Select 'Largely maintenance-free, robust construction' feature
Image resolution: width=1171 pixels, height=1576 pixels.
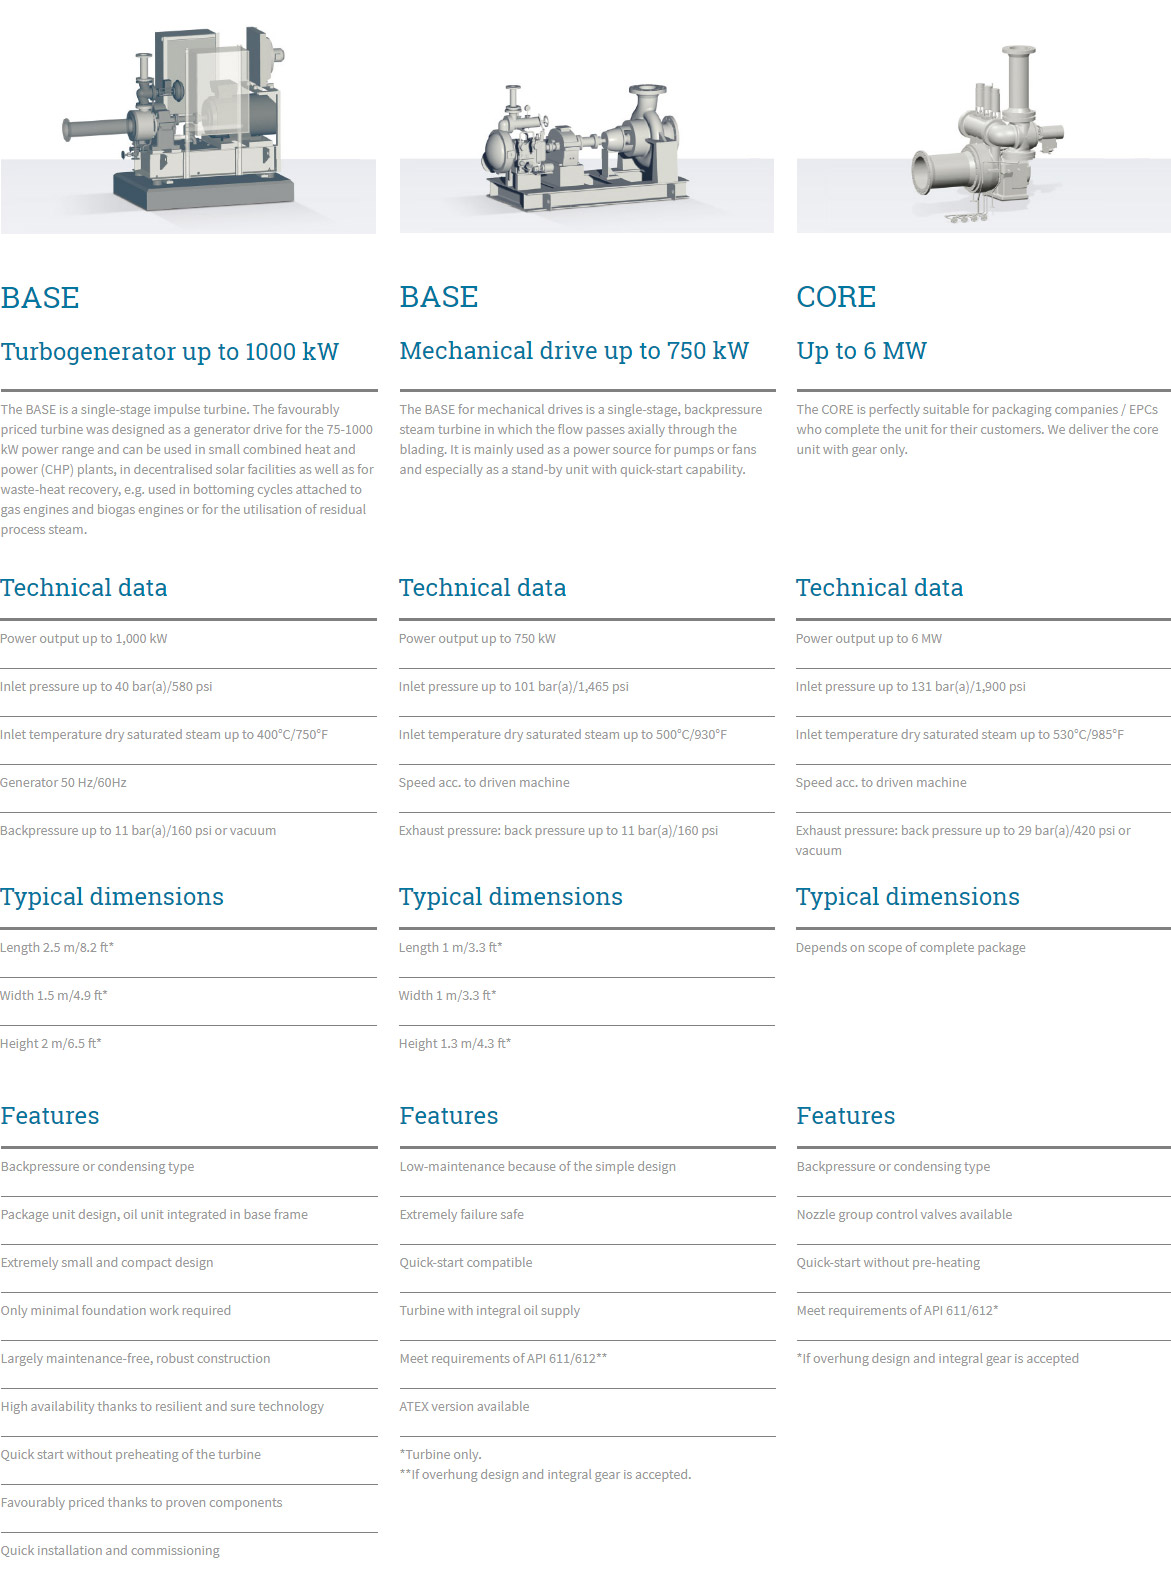[136, 1359]
